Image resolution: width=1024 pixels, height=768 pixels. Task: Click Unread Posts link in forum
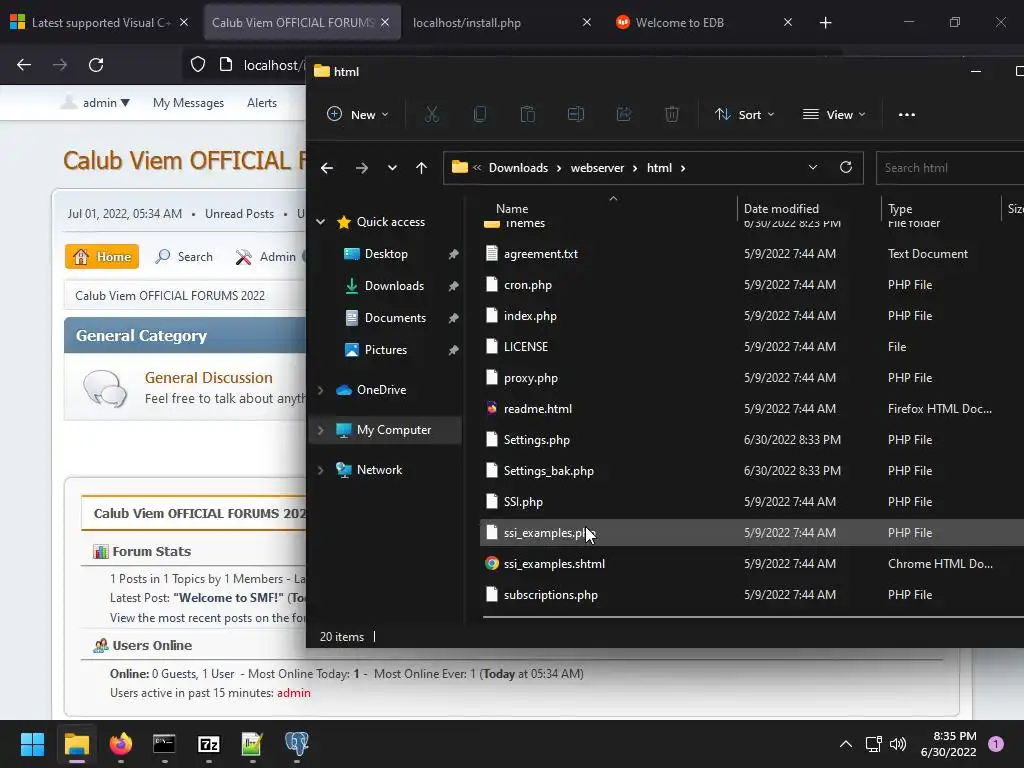239,214
